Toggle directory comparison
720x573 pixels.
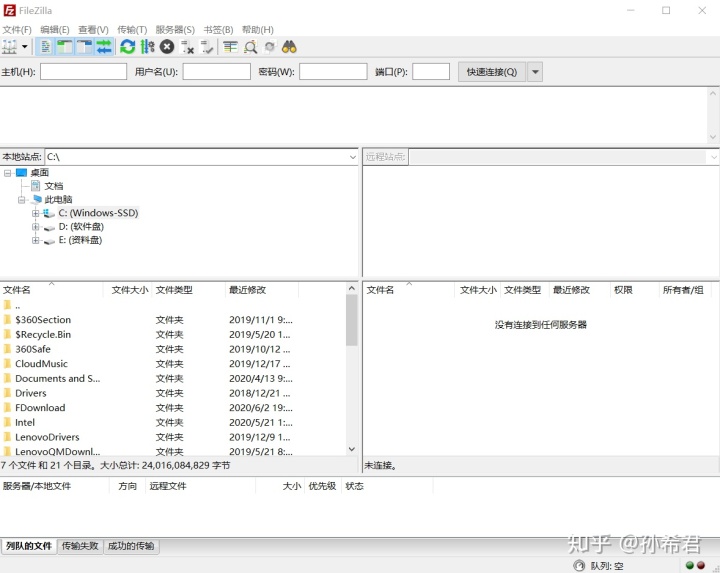click(250, 47)
